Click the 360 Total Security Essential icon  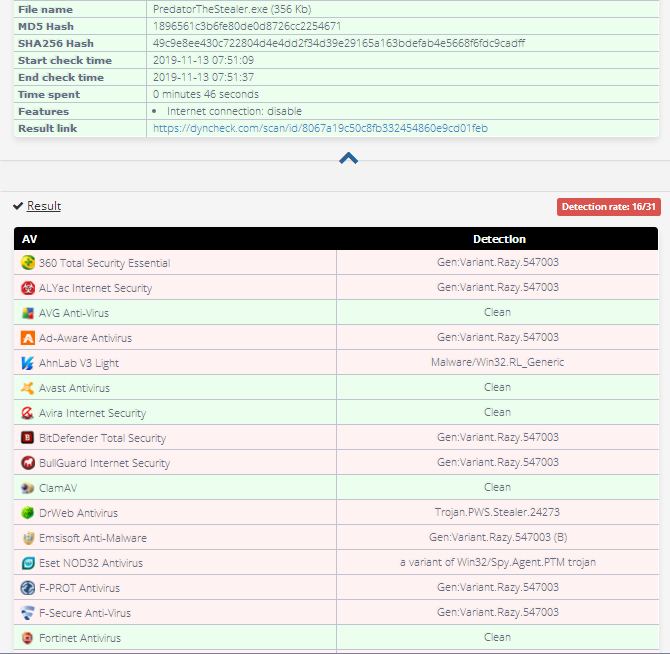[x=28, y=263]
